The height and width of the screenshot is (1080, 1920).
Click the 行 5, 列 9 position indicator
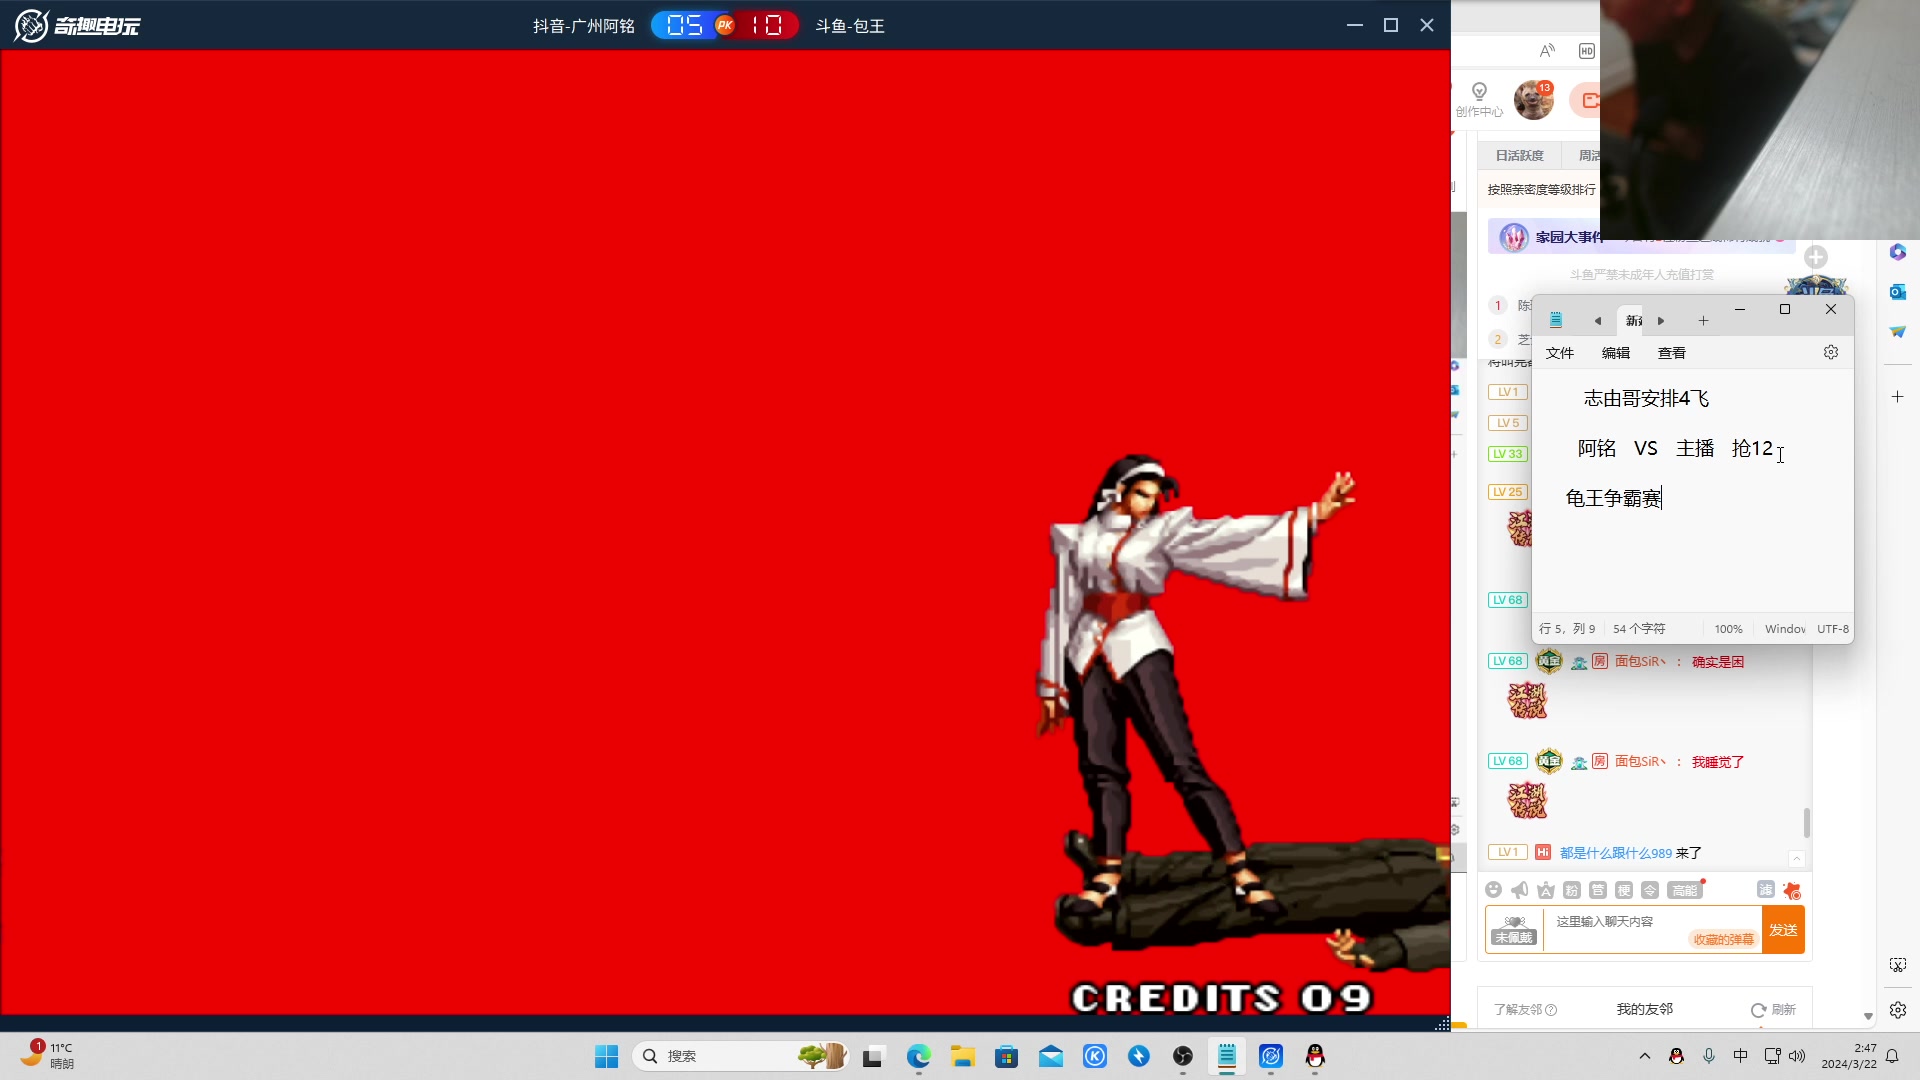pos(1567,629)
